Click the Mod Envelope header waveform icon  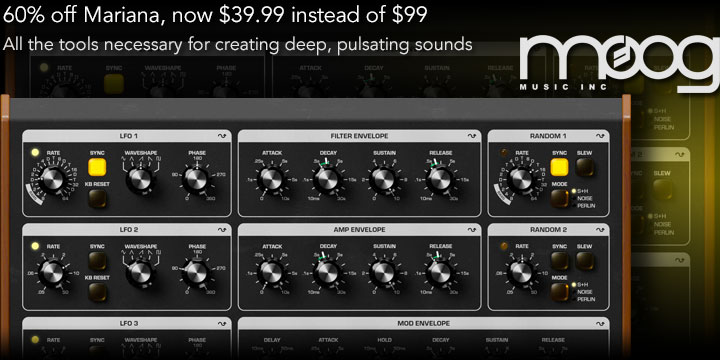point(601,323)
